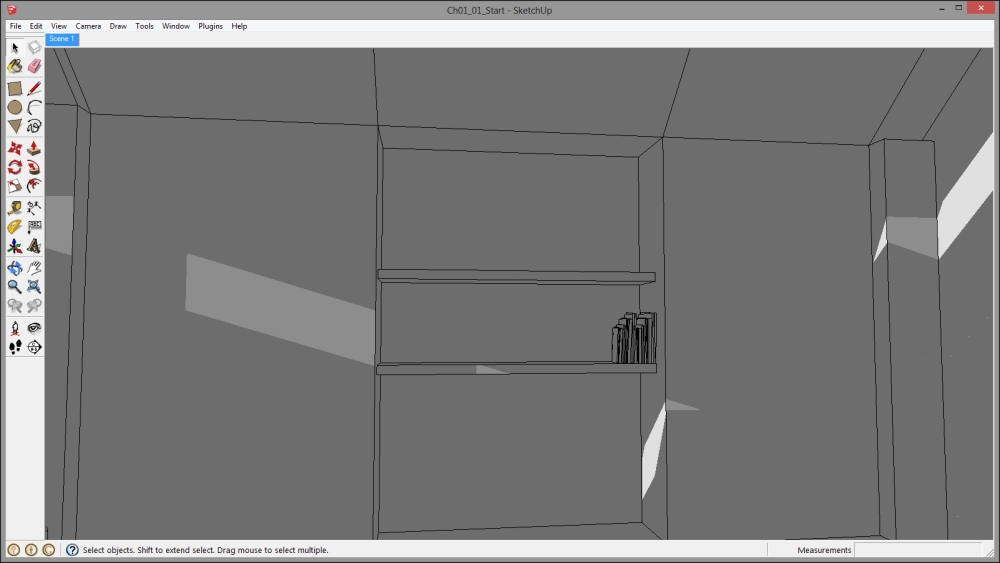Click the Previous view camera icon
The width and height of the screenshot is (1000, 563).
(x=15, y=306)
